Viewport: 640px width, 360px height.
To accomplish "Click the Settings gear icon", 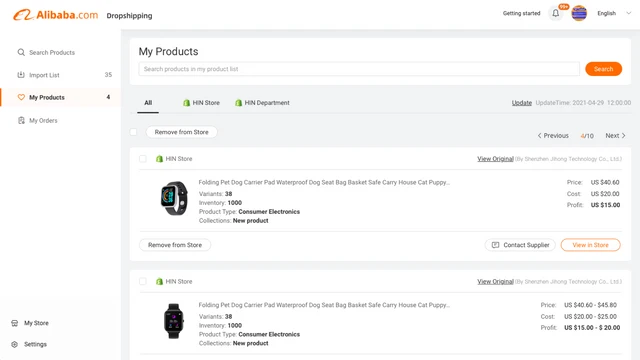I will pyautogui.click(x=15, y=344).
